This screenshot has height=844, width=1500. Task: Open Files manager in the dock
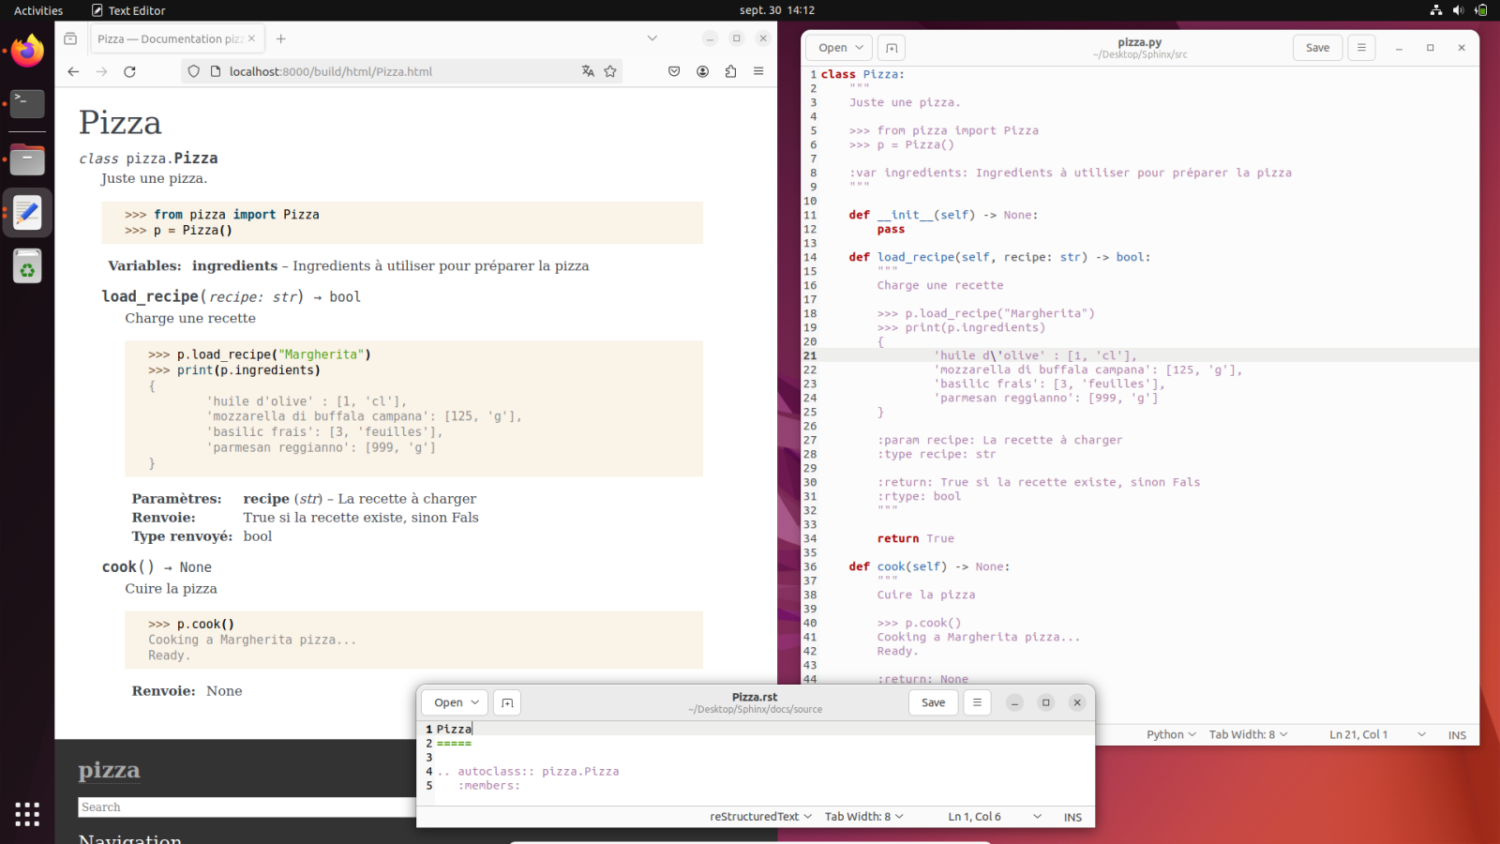coord(27,160)
